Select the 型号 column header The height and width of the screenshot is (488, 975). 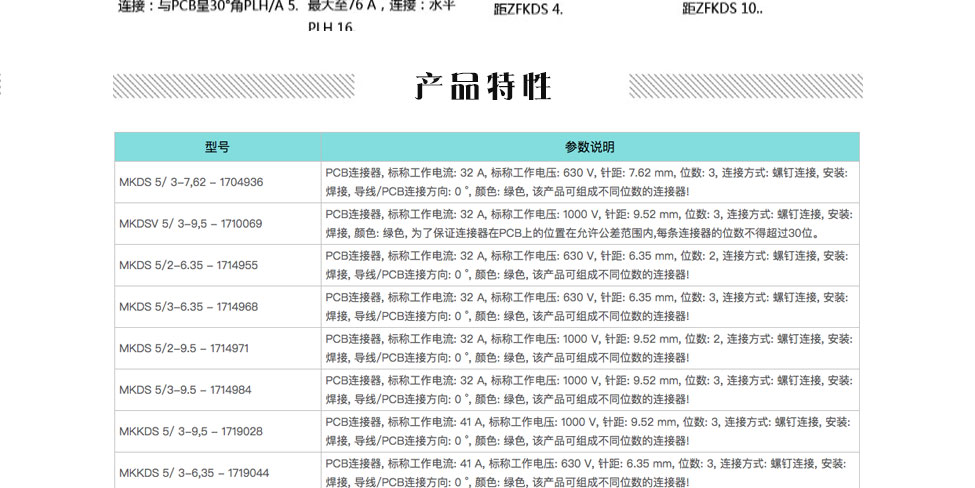tap(217, 147)
